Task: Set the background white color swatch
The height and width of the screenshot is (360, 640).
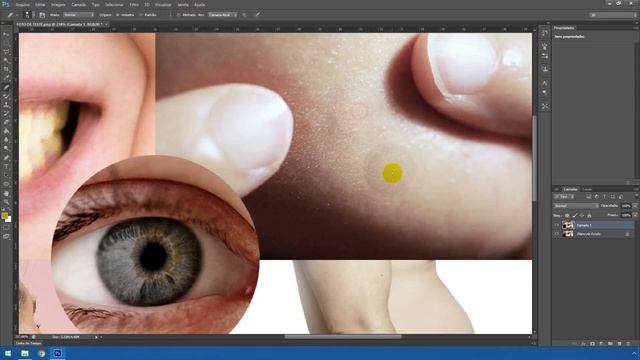Action: point(9,220)
